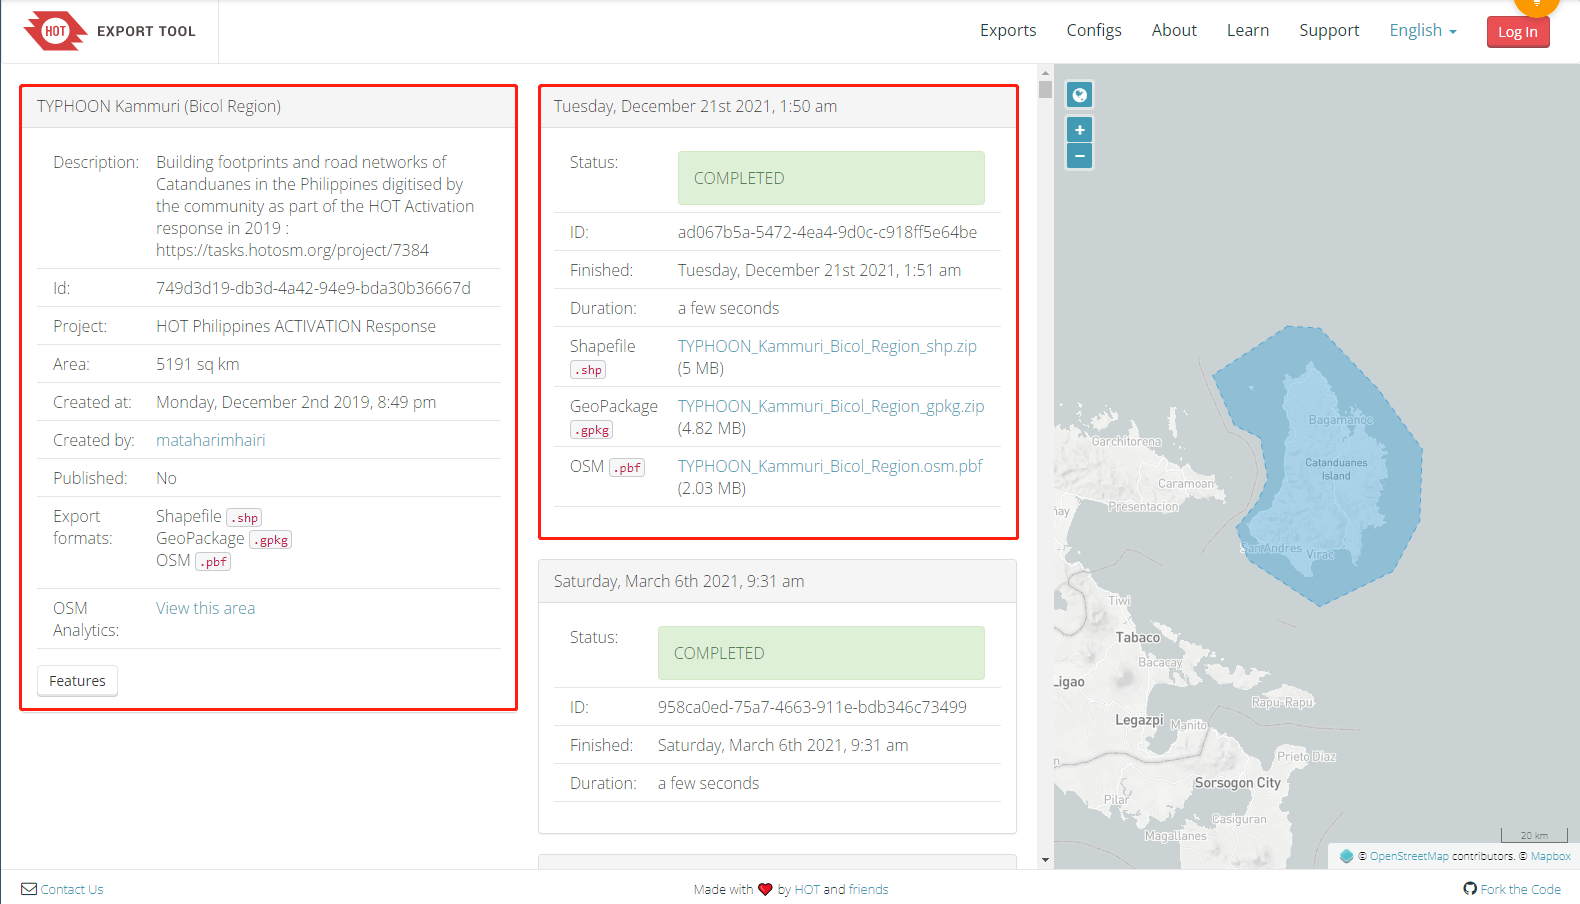Click the GitHub icon by Fork the Code
Viewport: 1580px width, 904px height.
pos(1469,889)
